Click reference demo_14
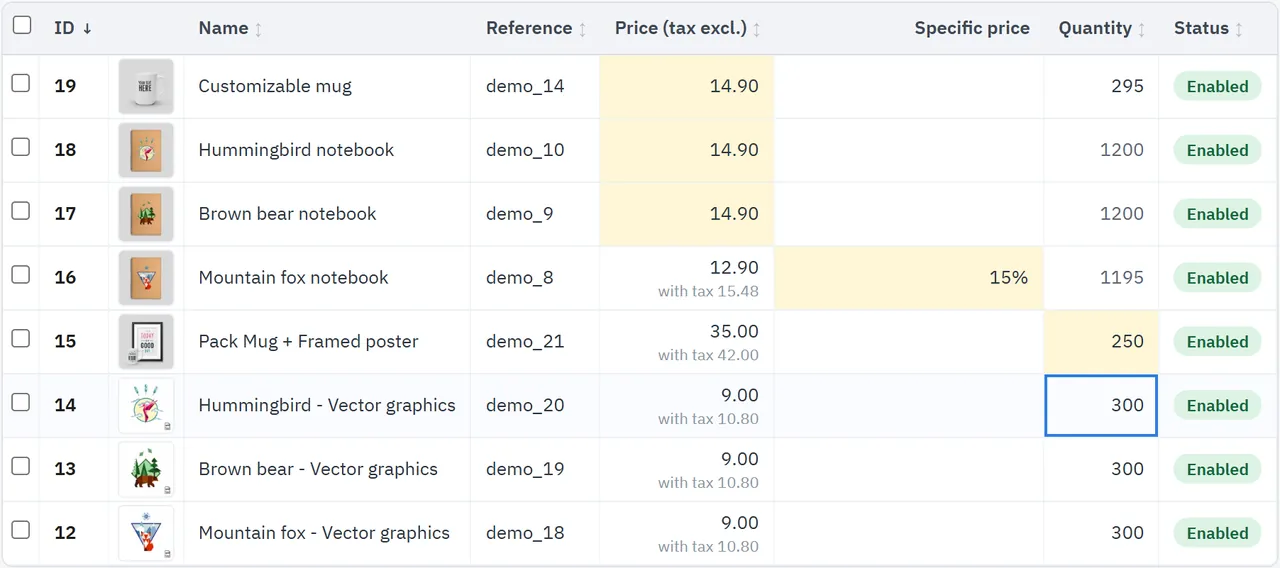Screen dimensions: 1280x568 (525, 86)
